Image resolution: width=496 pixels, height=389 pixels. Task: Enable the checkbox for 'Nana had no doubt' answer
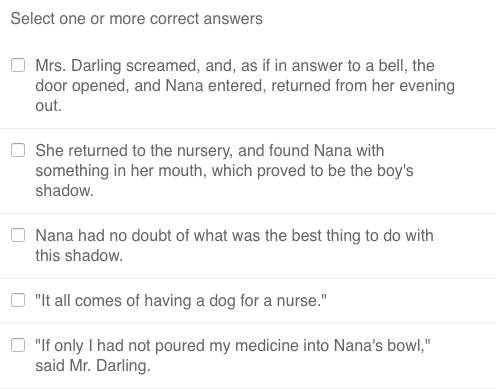click(x=18, y=235)
